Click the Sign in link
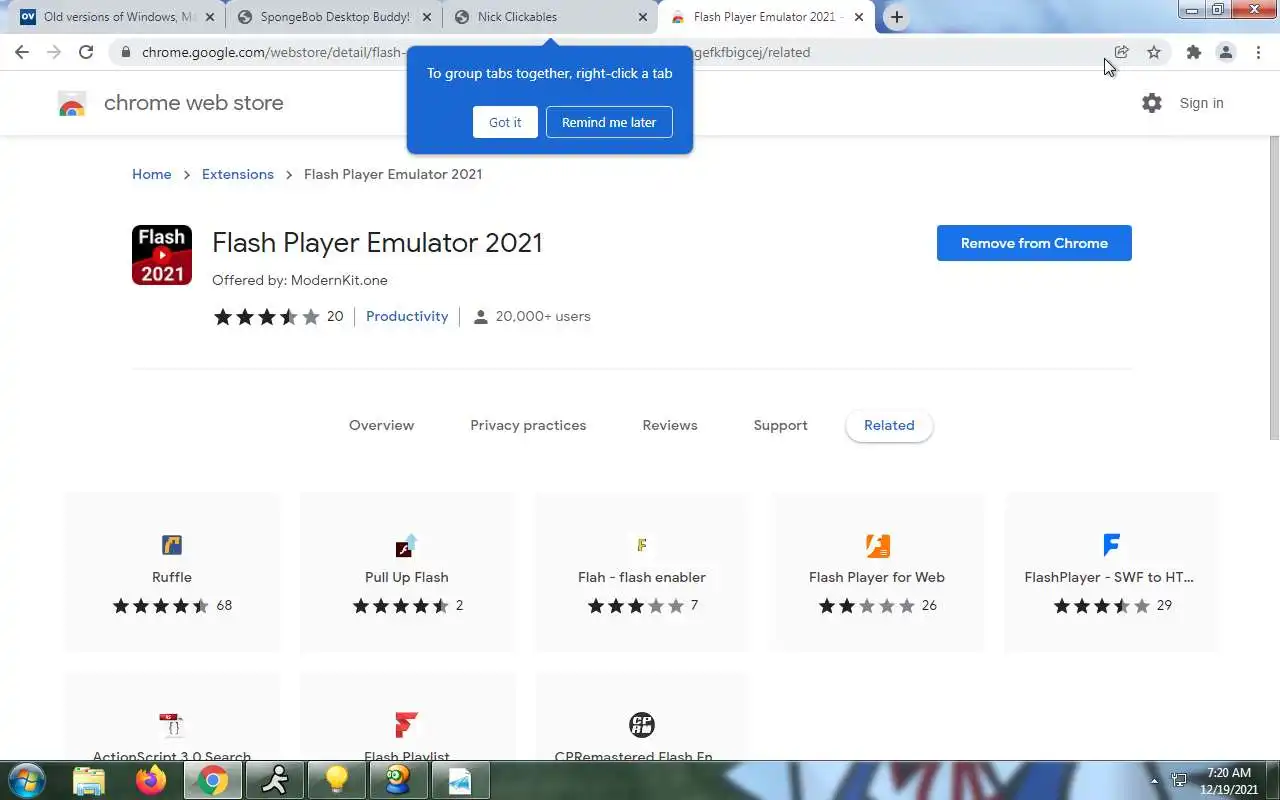The height and width of the screenshot is (800, 1280). 1201,103
